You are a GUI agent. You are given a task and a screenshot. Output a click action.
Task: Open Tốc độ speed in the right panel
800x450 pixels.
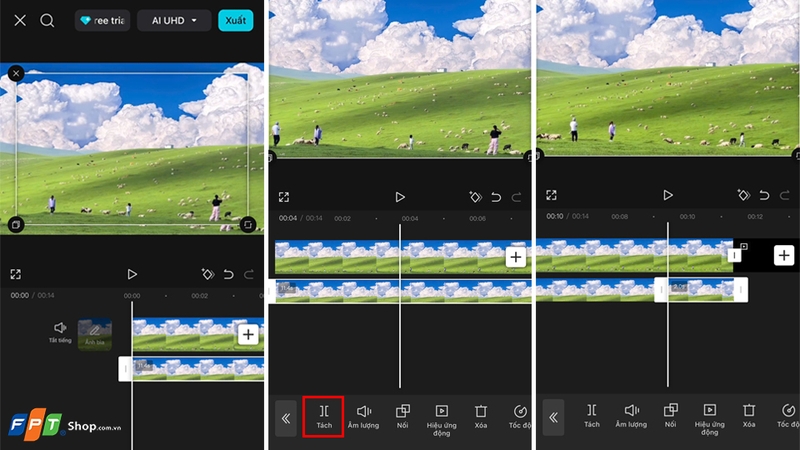[x=788, y=416]
